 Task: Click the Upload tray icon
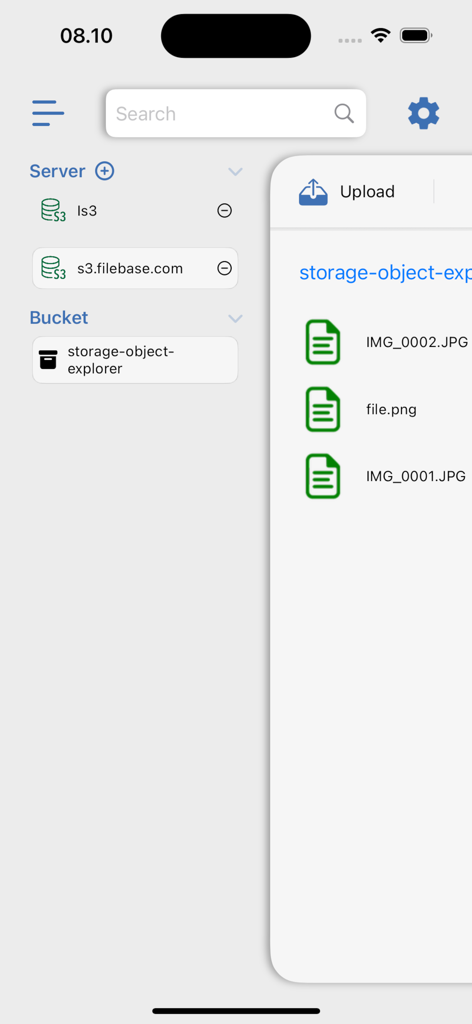[x=313, y=192]
